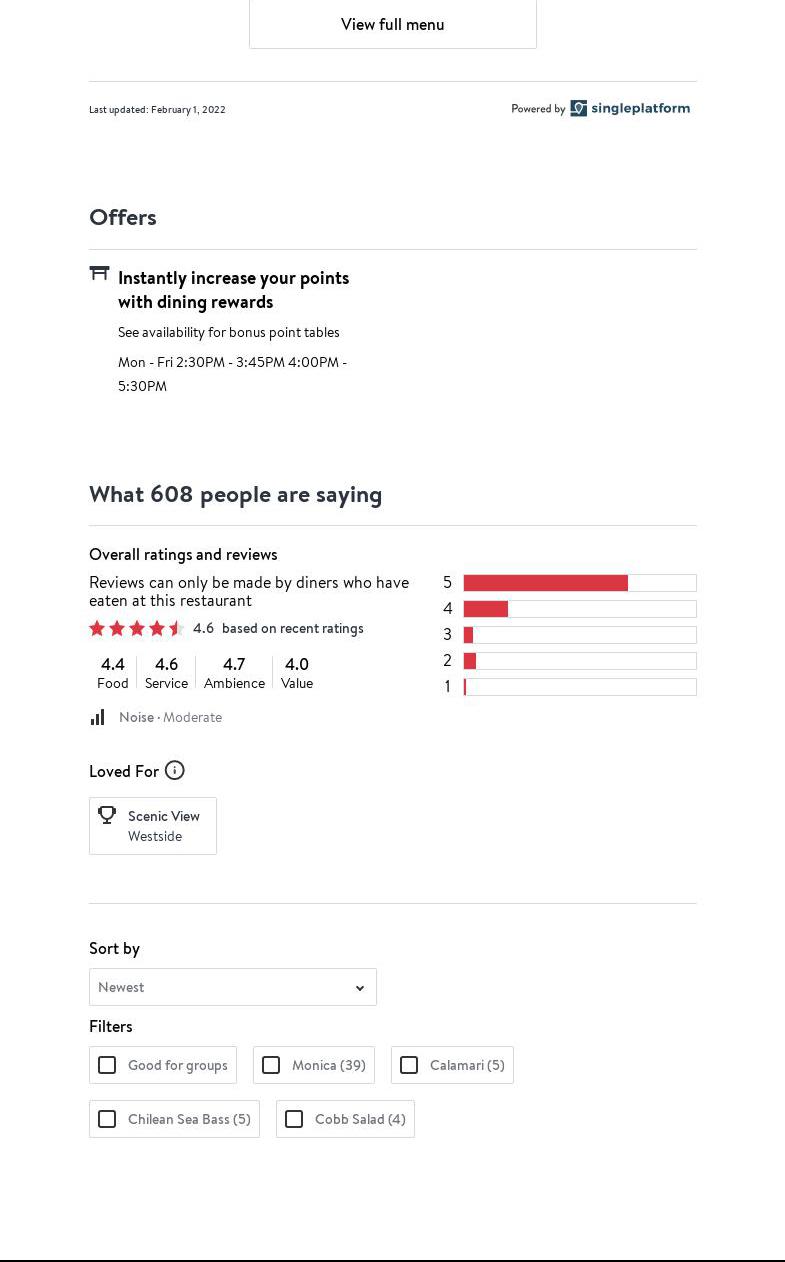Click the noise level bars icon
785x1262 pixels.
click(x=98, y=717)
